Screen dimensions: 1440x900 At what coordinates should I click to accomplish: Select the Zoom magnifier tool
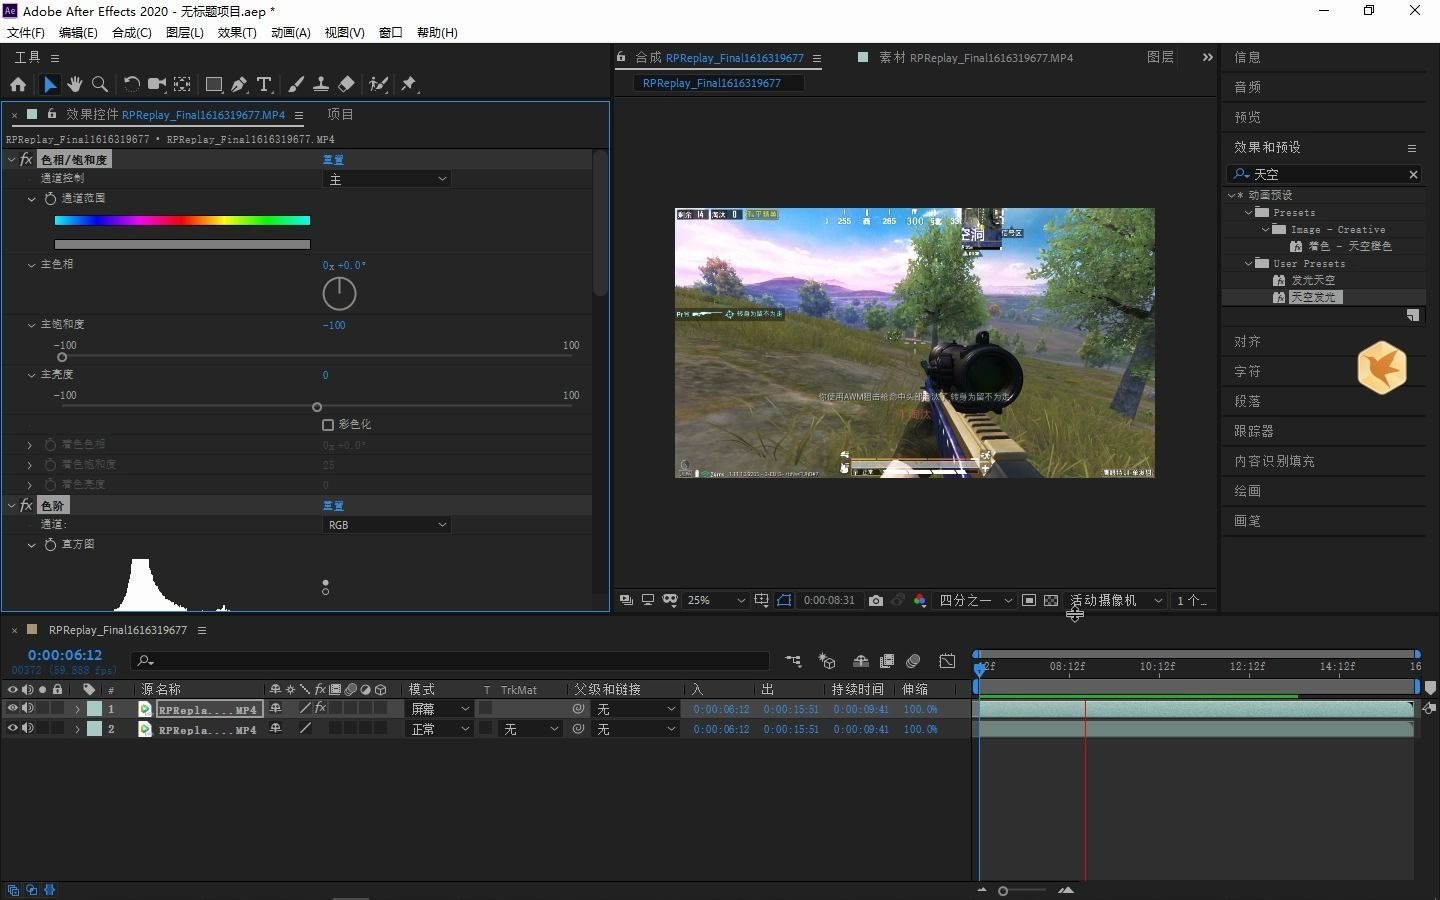pyautogui.click(x=100, y=85)
